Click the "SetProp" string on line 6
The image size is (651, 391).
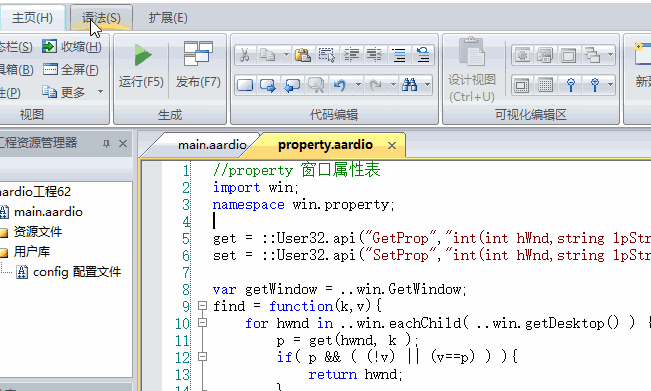point(400,255)
